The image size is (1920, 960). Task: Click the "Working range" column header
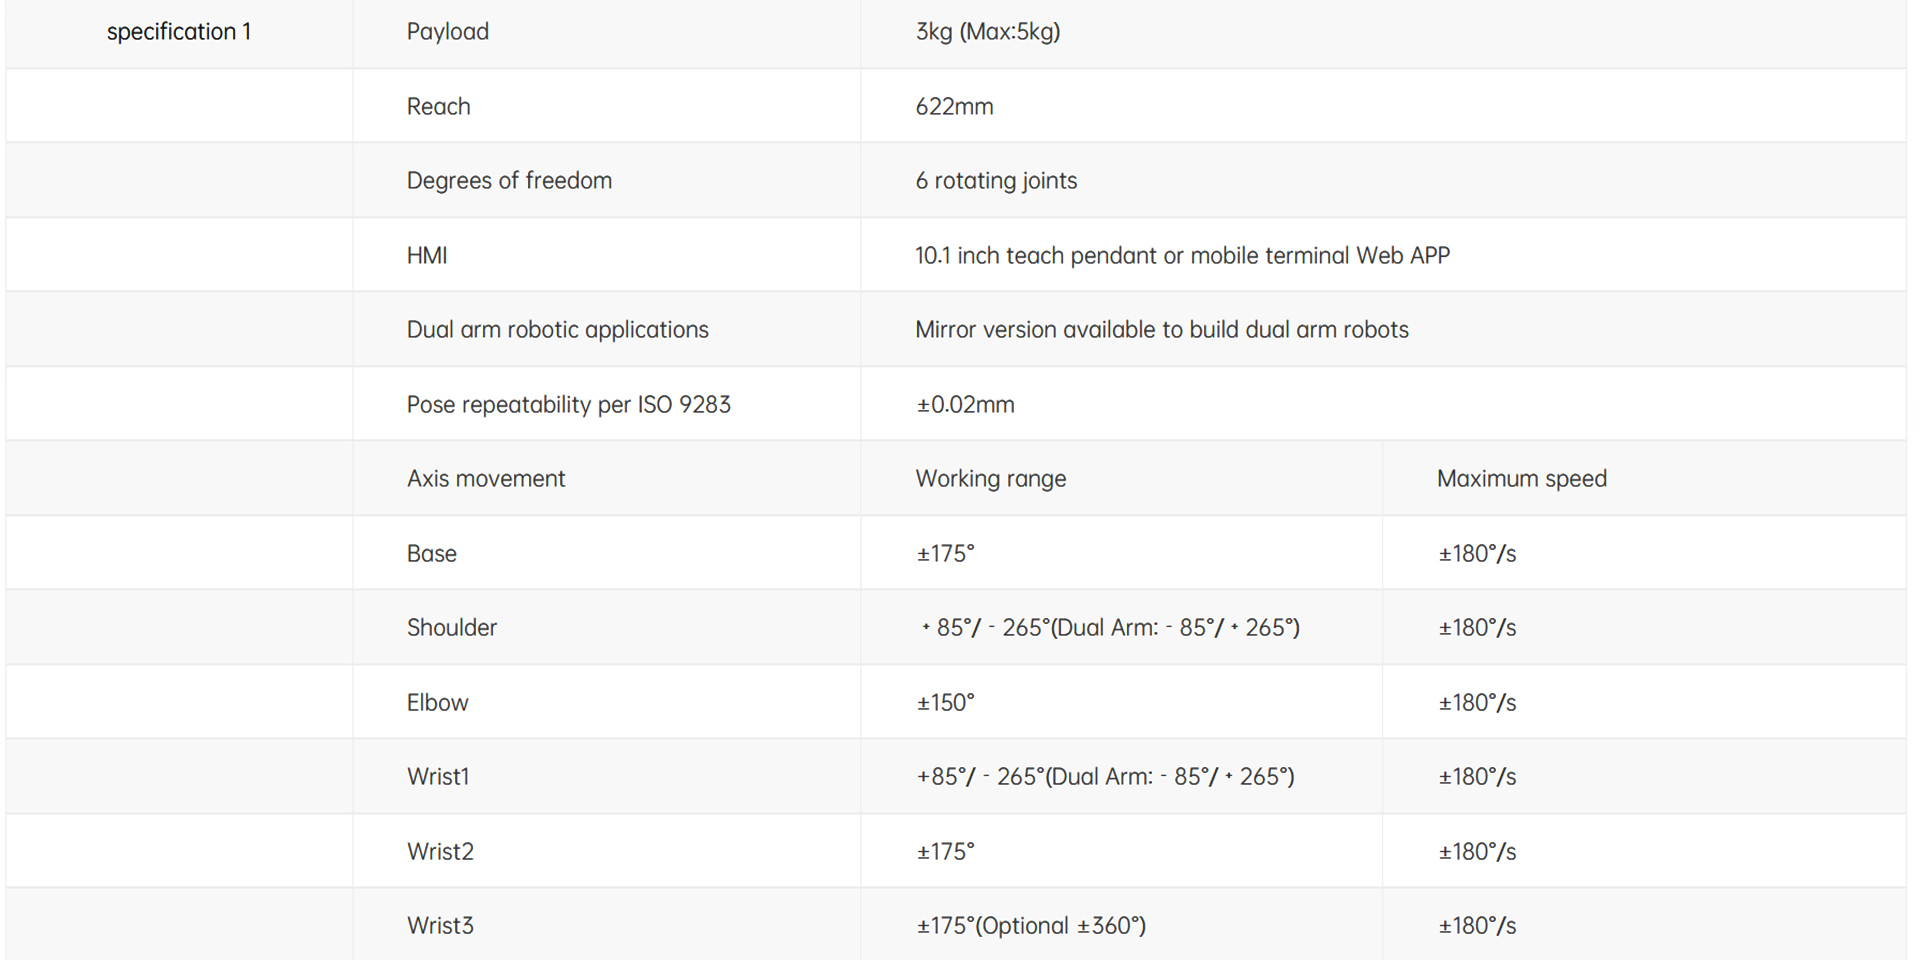pyautogui.click(x=990, y=479)
